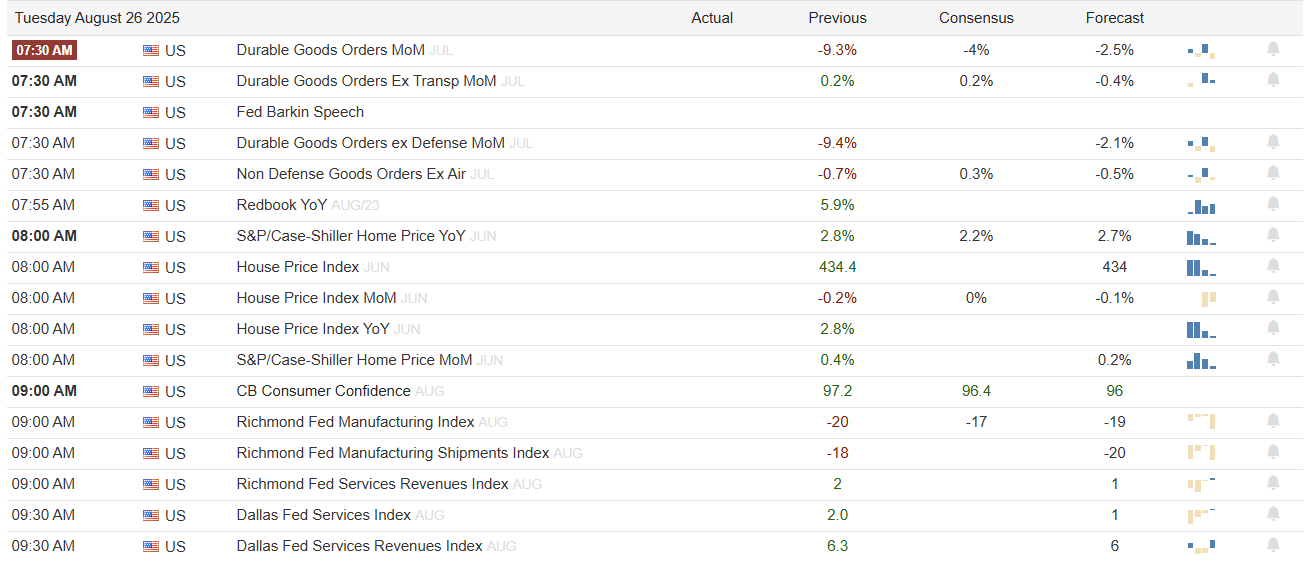The image size is (1304, 562).
Task: Toggle alert bell for House Price Index MoM
Action: [1273, 297]
